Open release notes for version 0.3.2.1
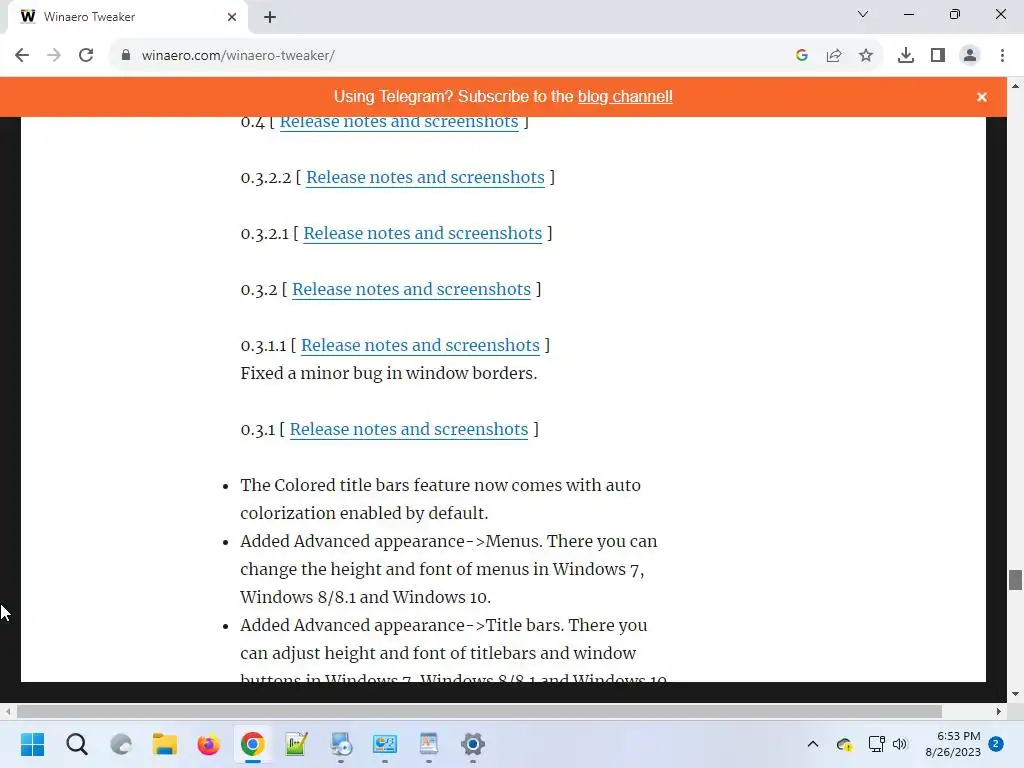 coord(423,234)
